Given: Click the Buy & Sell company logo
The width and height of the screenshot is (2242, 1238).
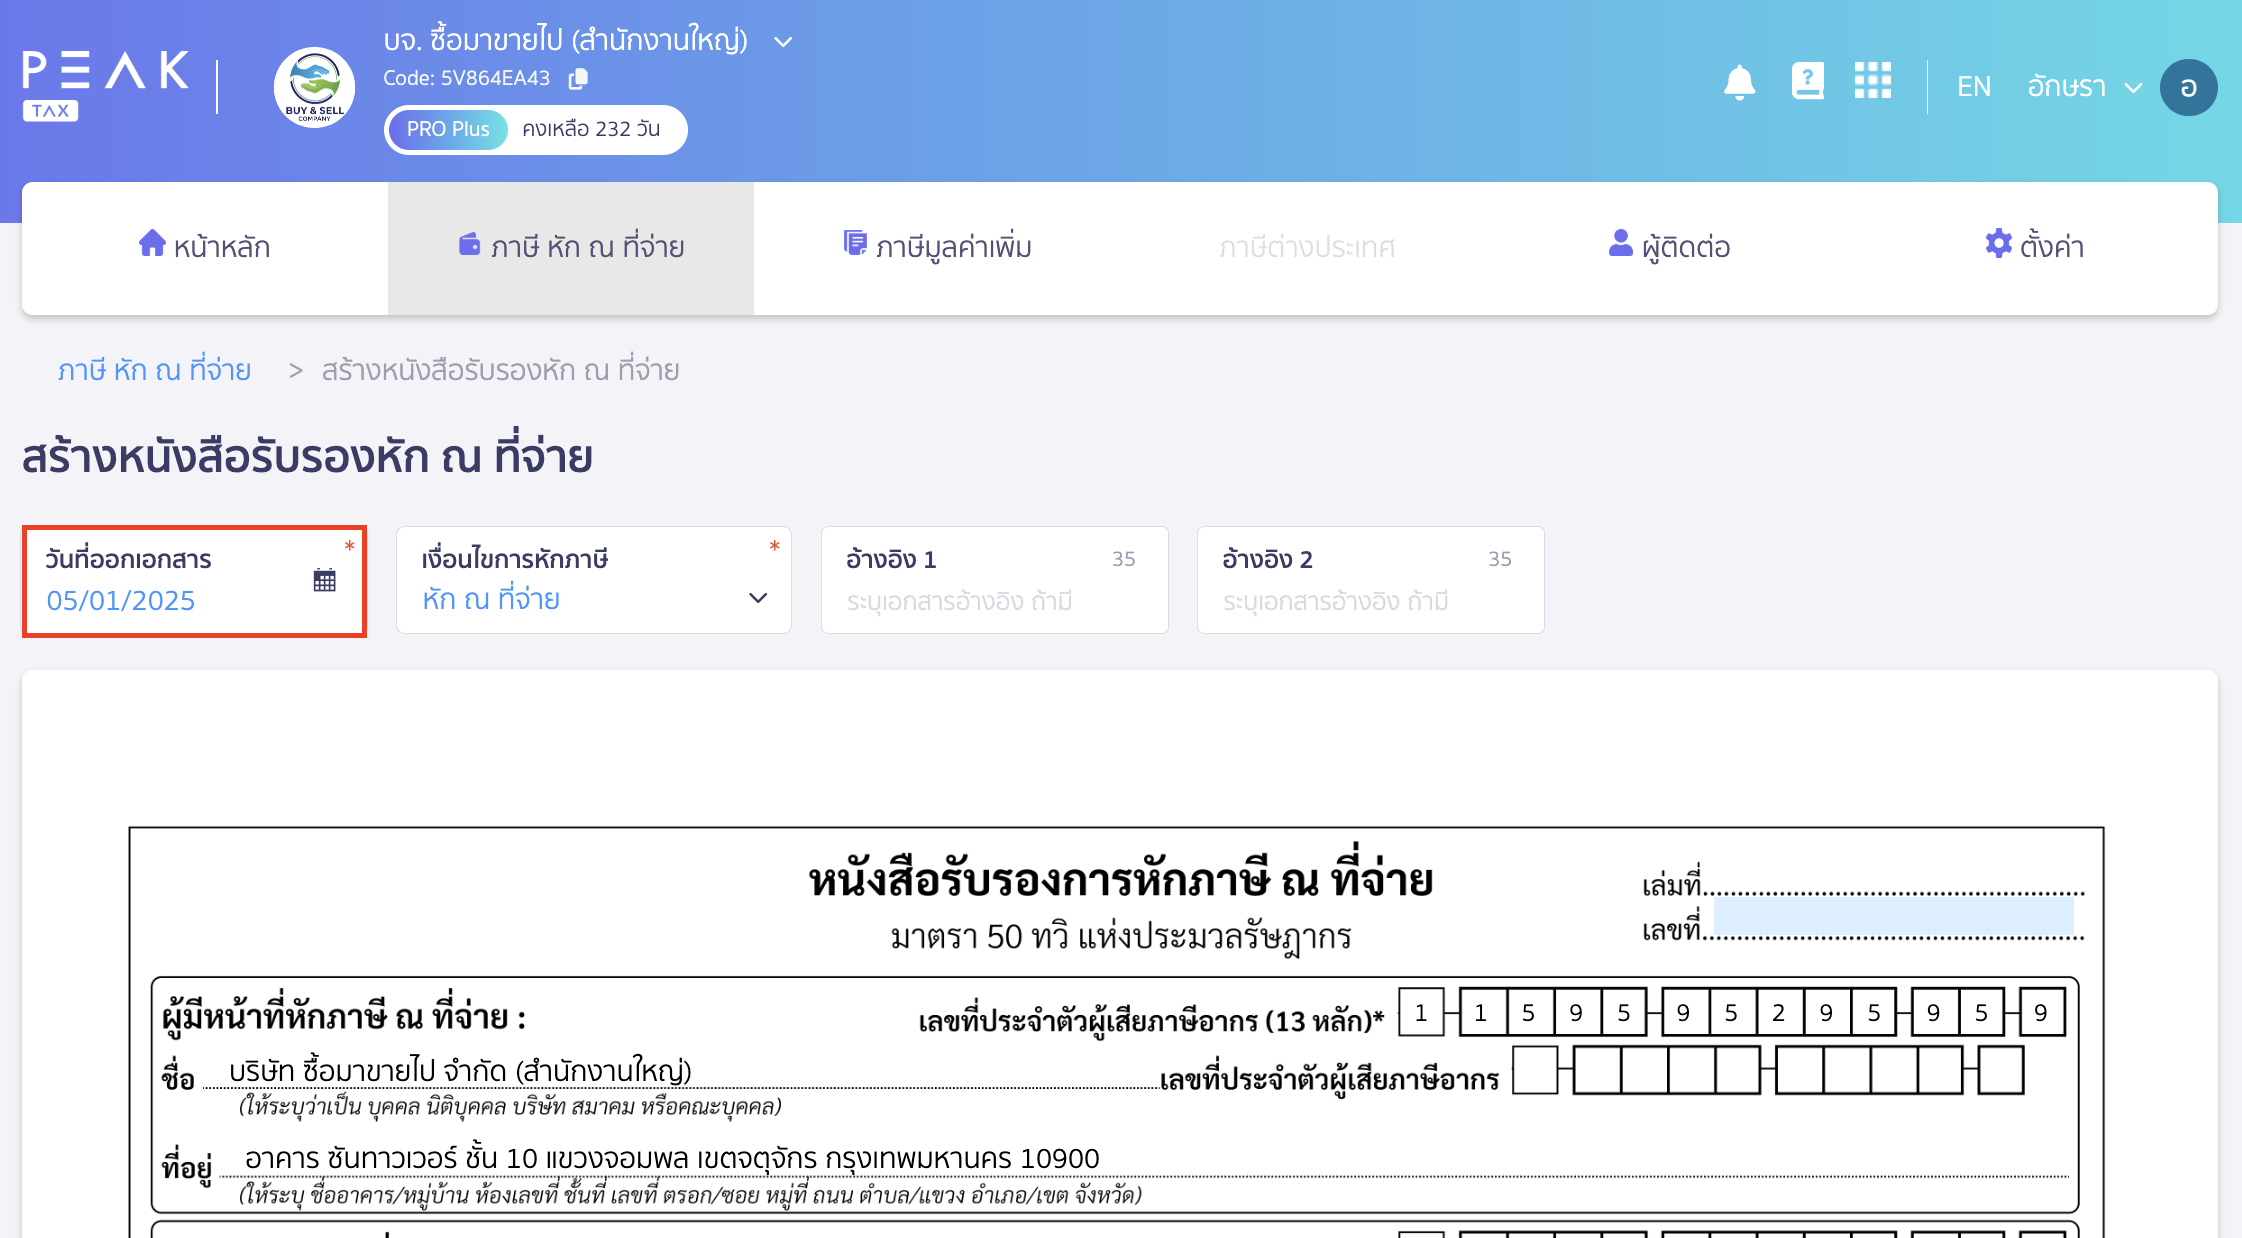Looking at the screenshot, I should pos(314,87).
